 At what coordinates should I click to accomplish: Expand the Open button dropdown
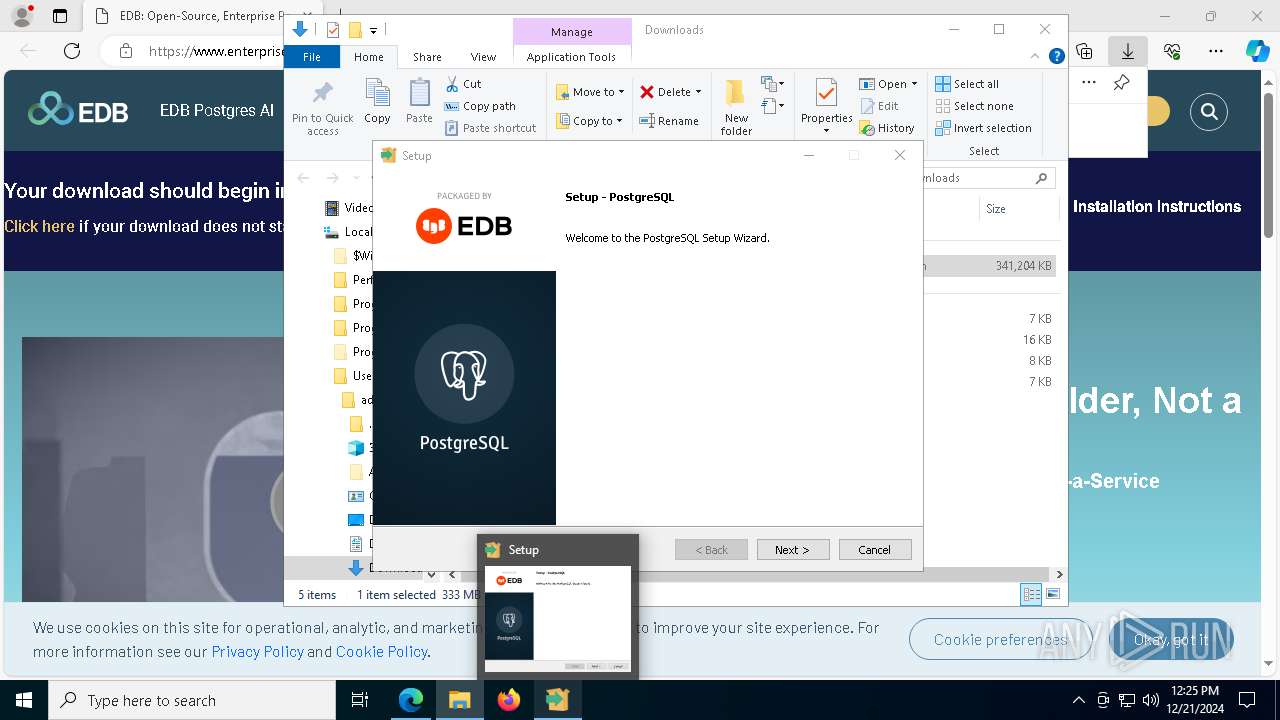coord(913,84)
